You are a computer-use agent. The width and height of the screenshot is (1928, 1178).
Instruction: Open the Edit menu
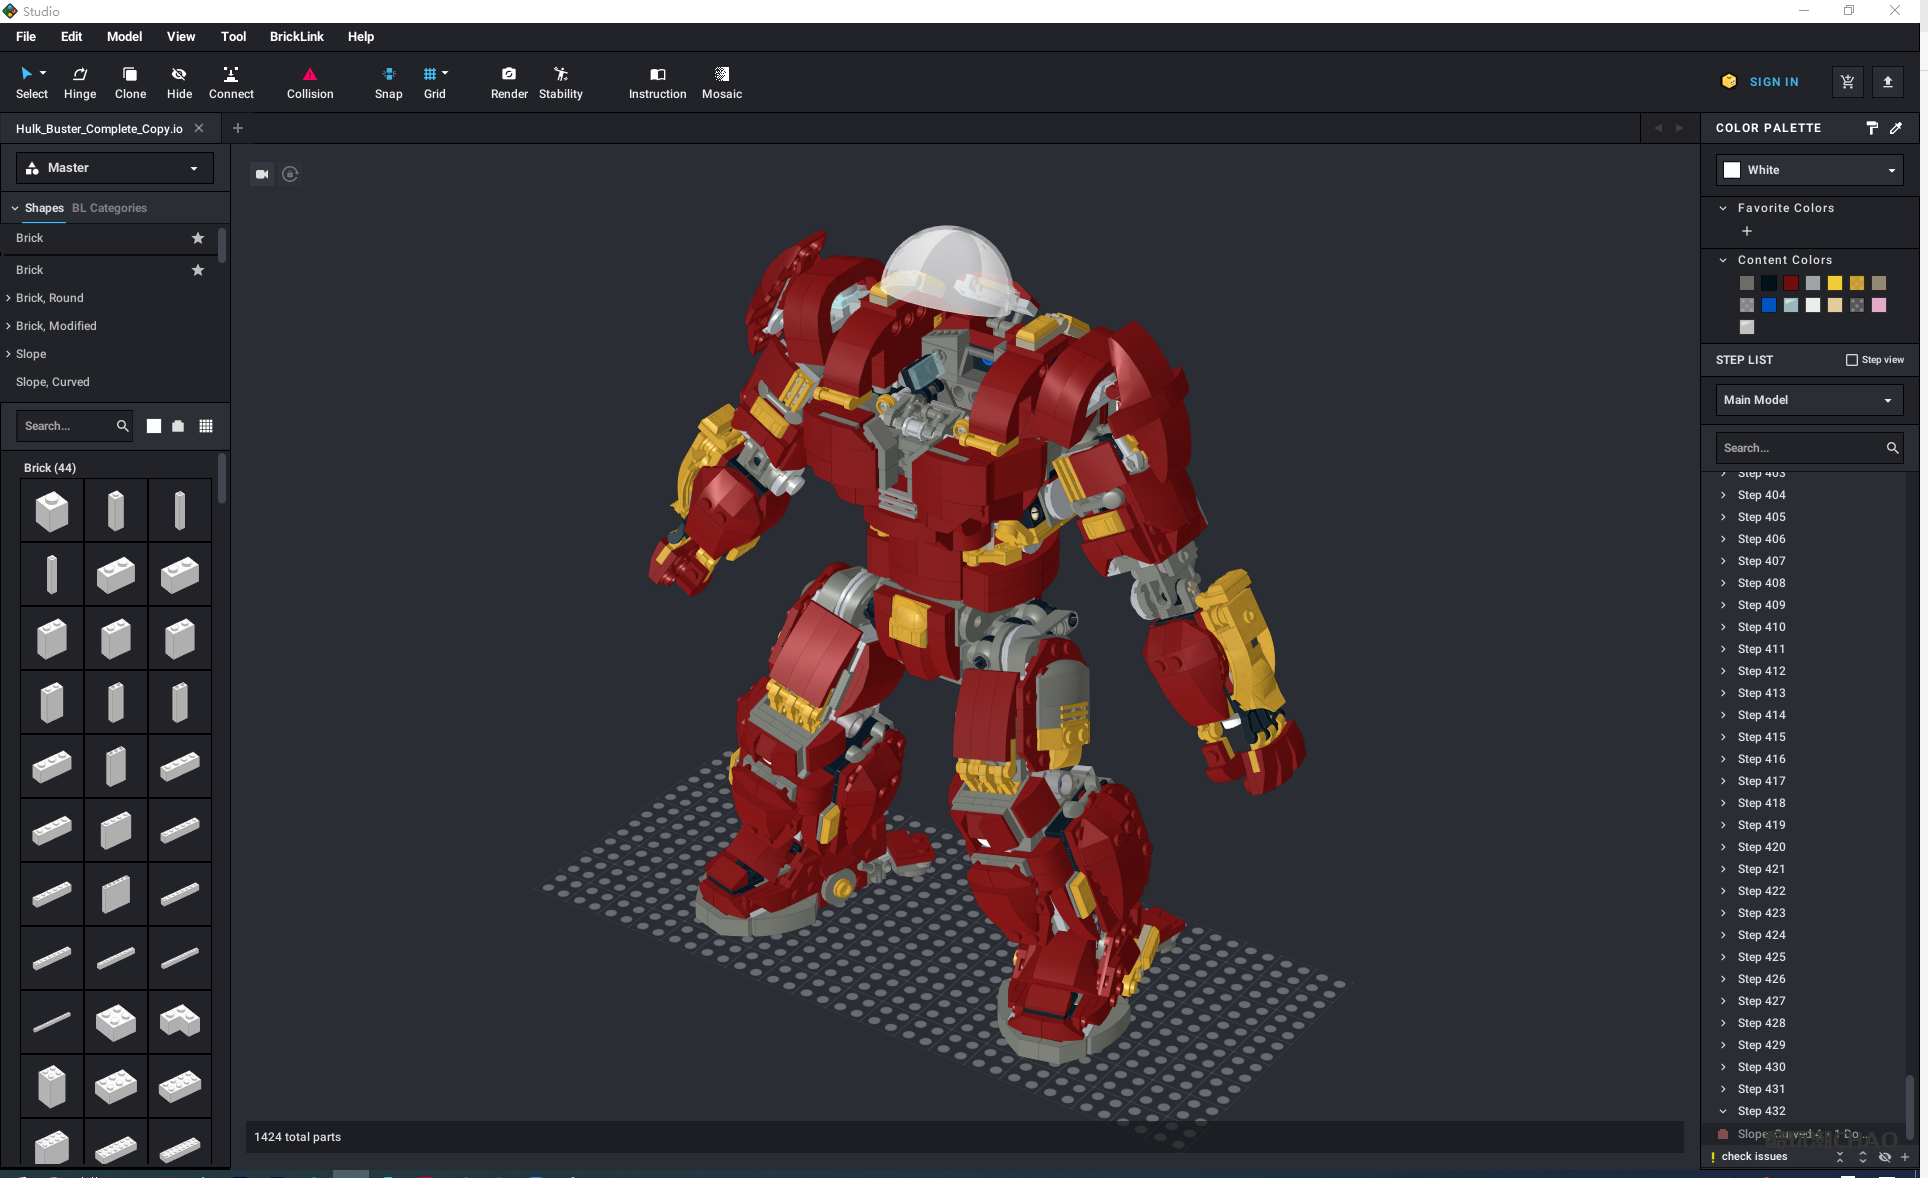[x=72, y=37]
